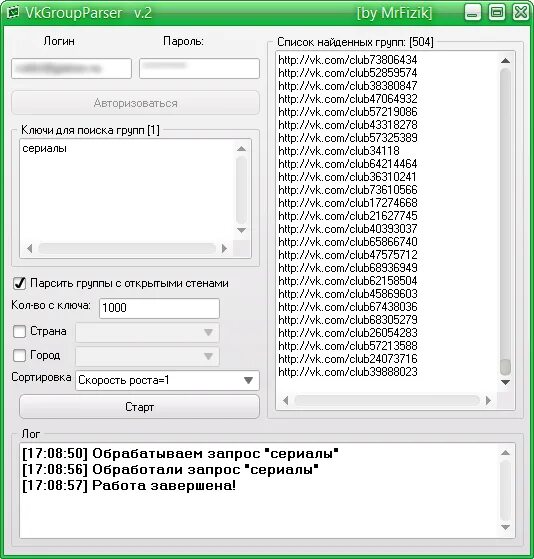This screenshot has width=534, height=559.
Task: Select http://vk.com/club68305279 in list
Action: coord(348,320)
